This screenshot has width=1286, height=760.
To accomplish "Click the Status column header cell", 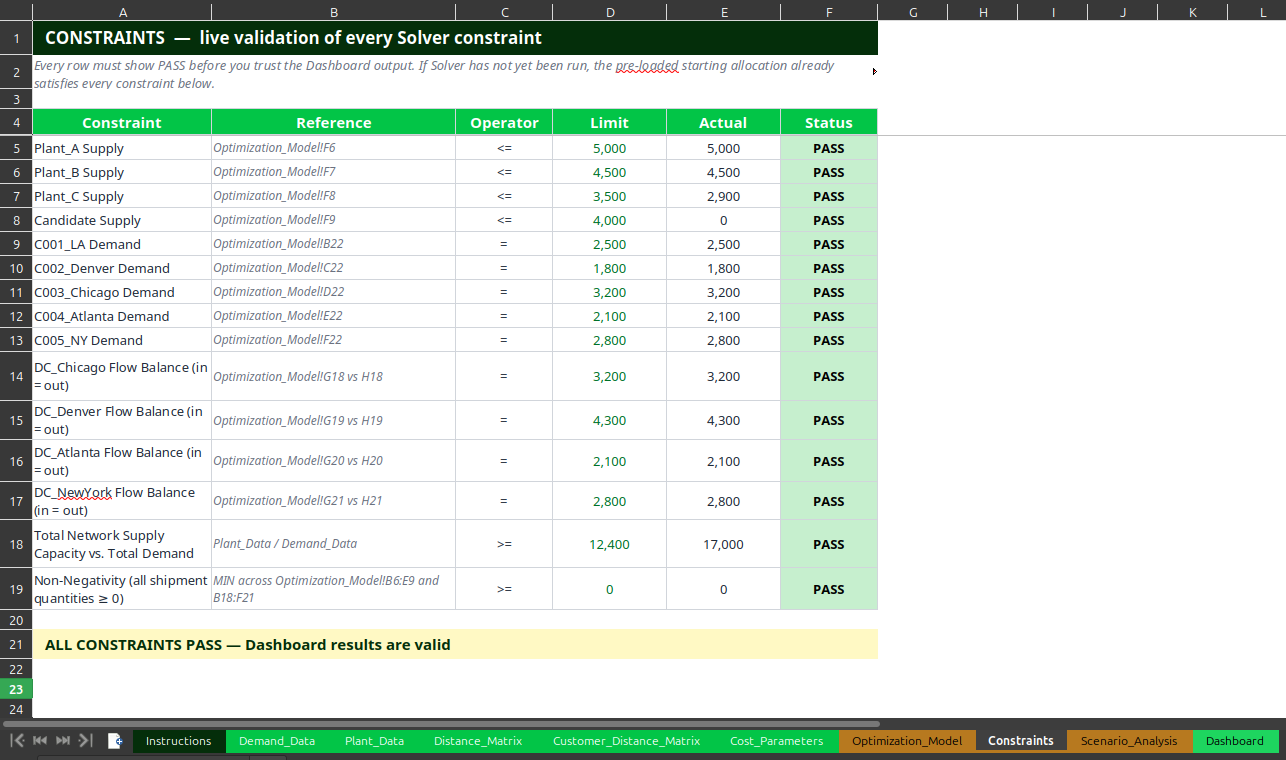I will [829, 123].
